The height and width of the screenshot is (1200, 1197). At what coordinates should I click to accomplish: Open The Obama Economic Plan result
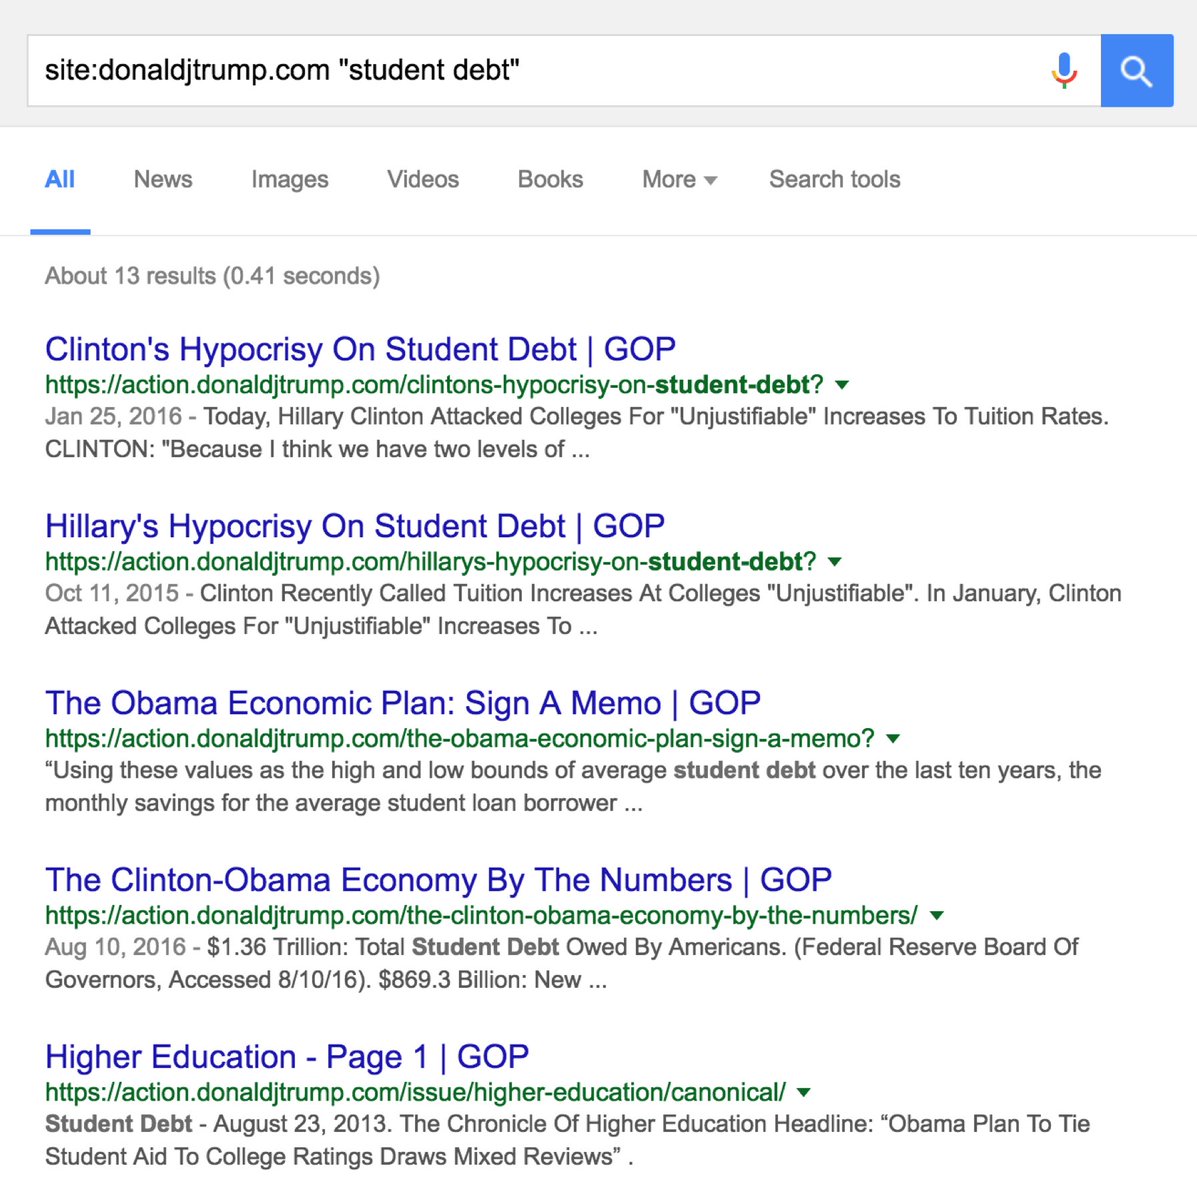pos(403,703)
